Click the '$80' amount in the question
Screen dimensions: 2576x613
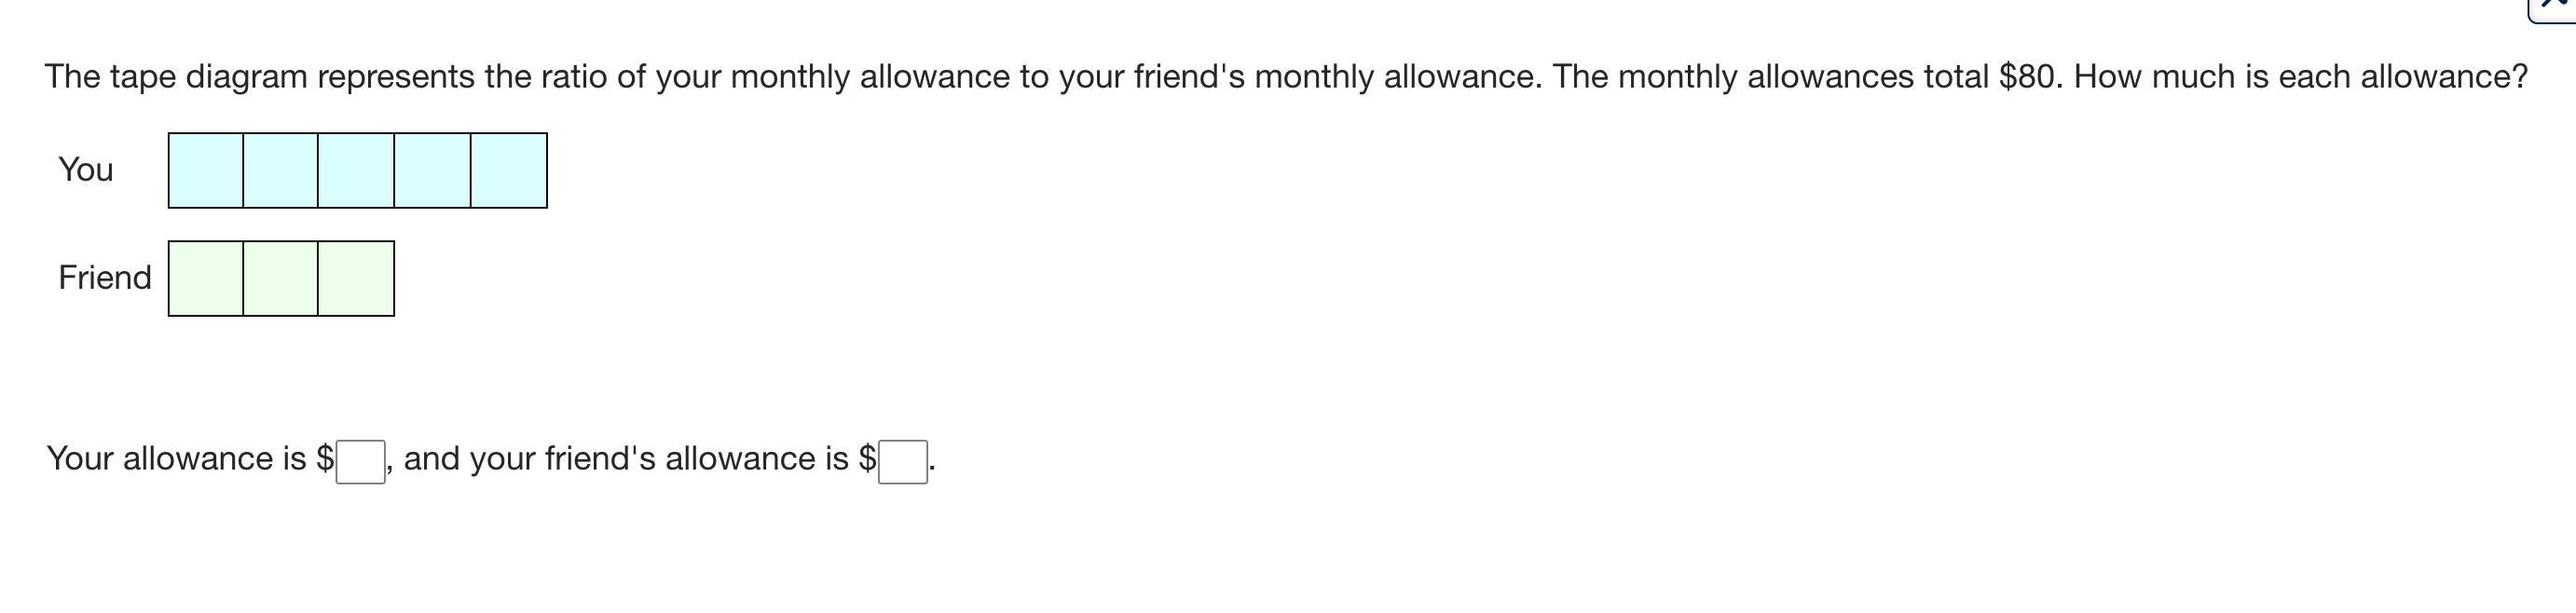[x=2029, y=77]
